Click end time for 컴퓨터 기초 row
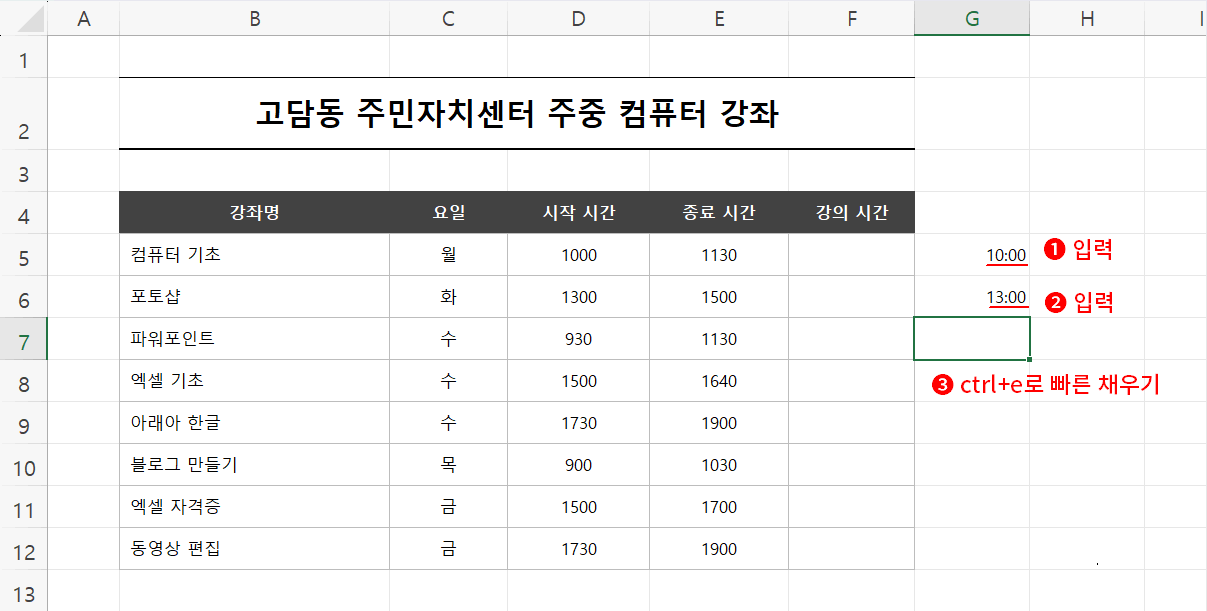Screen dimensions: 1207x611 point(718,255)
